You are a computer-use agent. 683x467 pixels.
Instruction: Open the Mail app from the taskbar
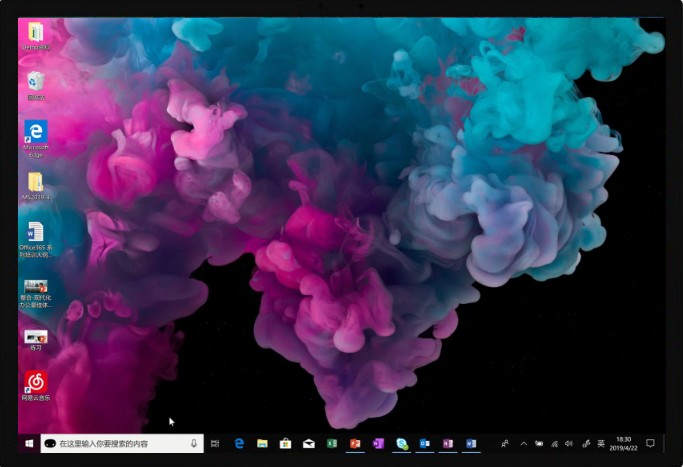pos(309,443)
